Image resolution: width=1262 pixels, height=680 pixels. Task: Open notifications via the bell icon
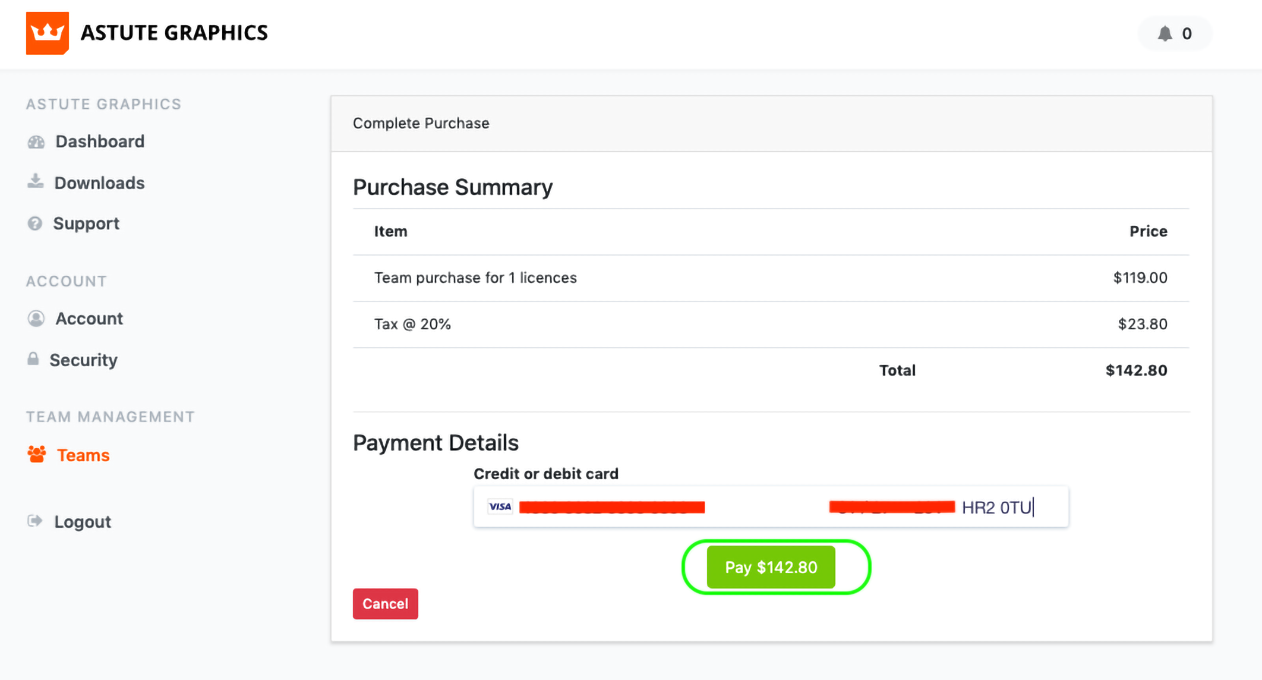point(1164,34)
